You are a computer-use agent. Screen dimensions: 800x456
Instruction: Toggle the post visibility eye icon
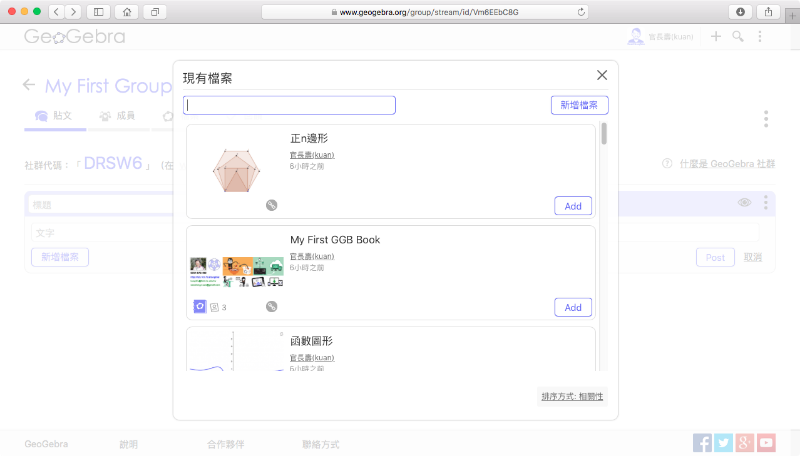point(744,202)
